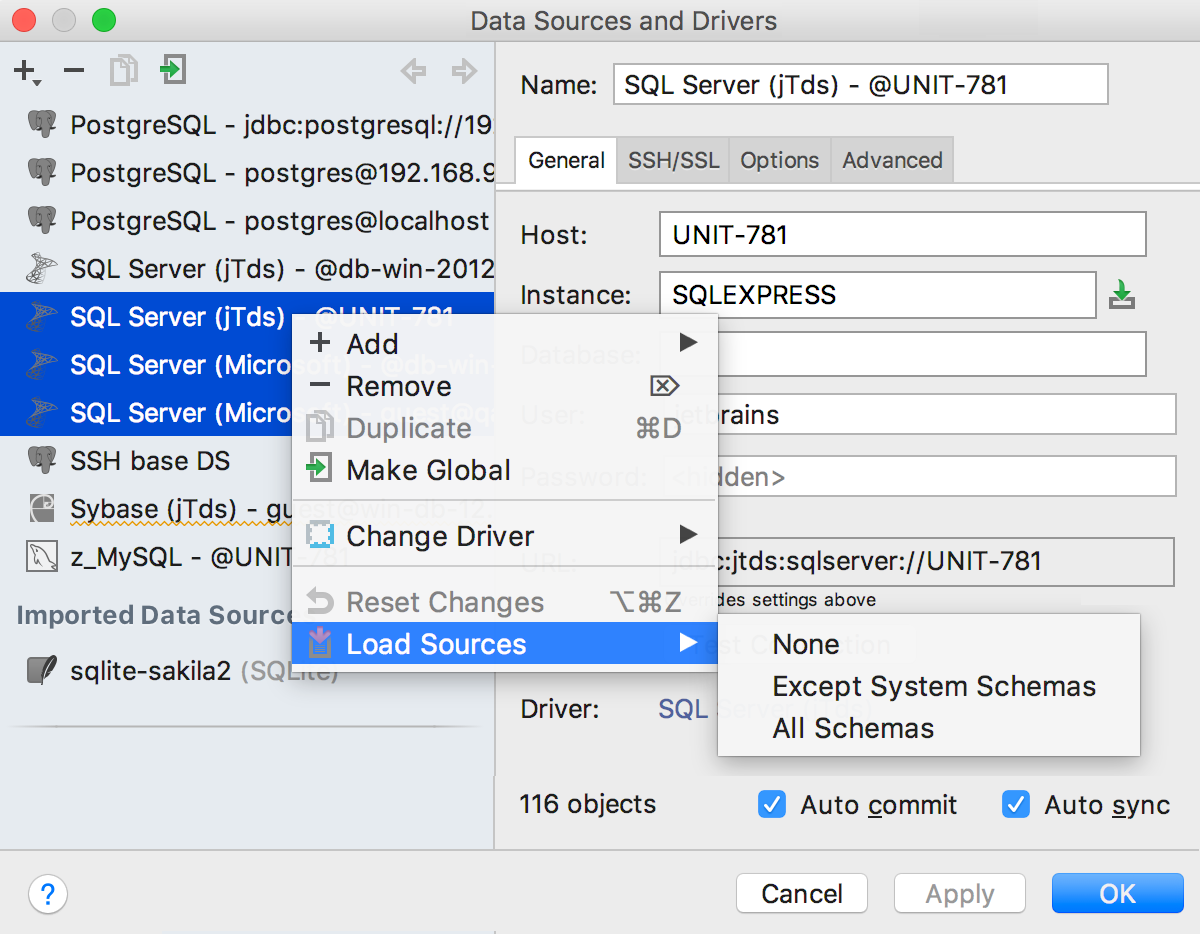This screenshot has width=1200, height=934.
Task: Confirm with the OK button
Action: (x=1118, y=893)
